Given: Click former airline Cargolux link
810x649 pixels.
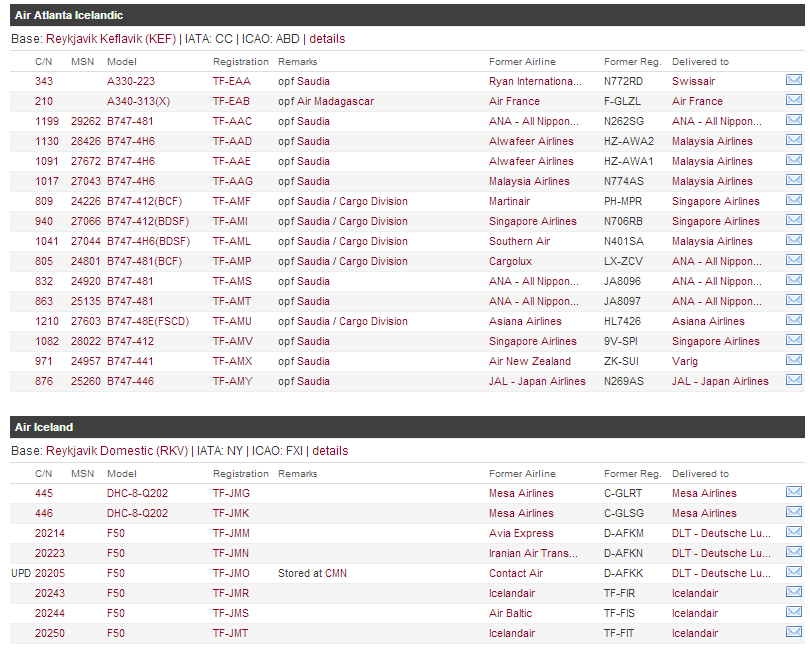Looking at the screenshot, I should [x=510, y=261].
